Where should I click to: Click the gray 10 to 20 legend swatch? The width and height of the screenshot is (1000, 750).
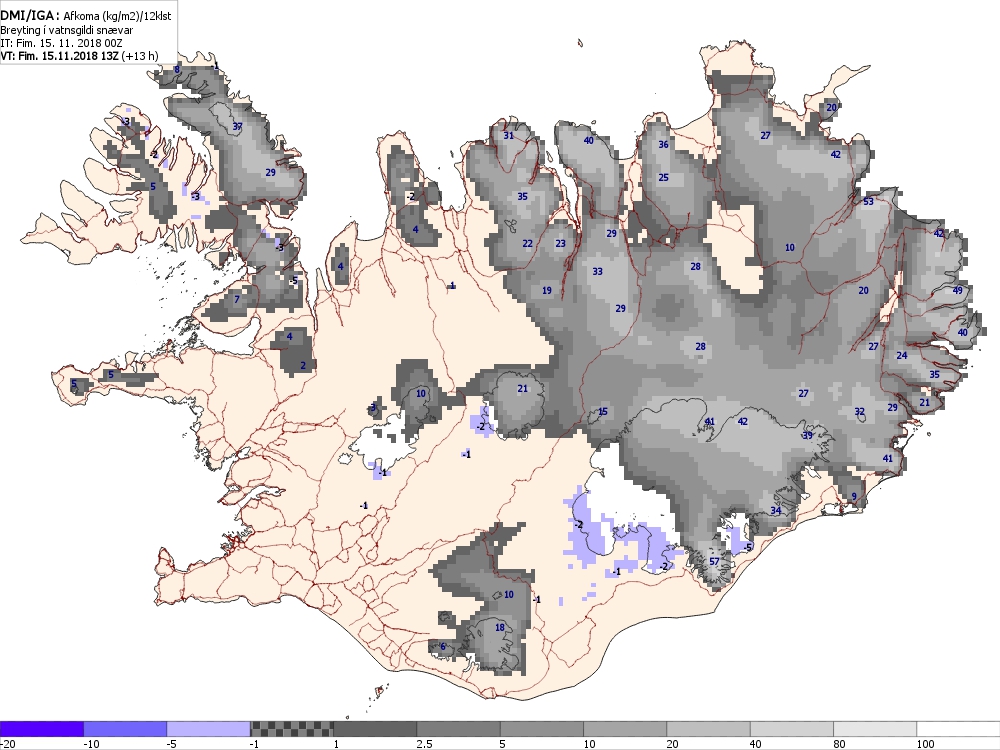(x=625, y=728)
